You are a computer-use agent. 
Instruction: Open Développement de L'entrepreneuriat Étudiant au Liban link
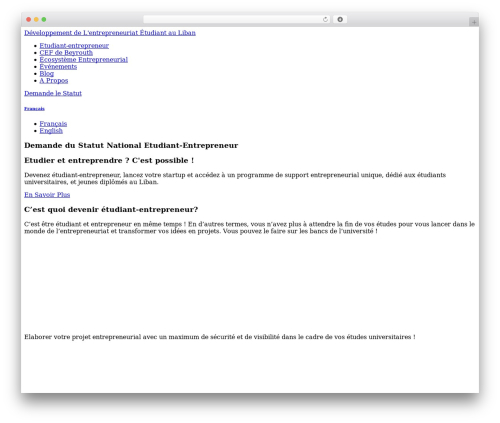(110, 33)
